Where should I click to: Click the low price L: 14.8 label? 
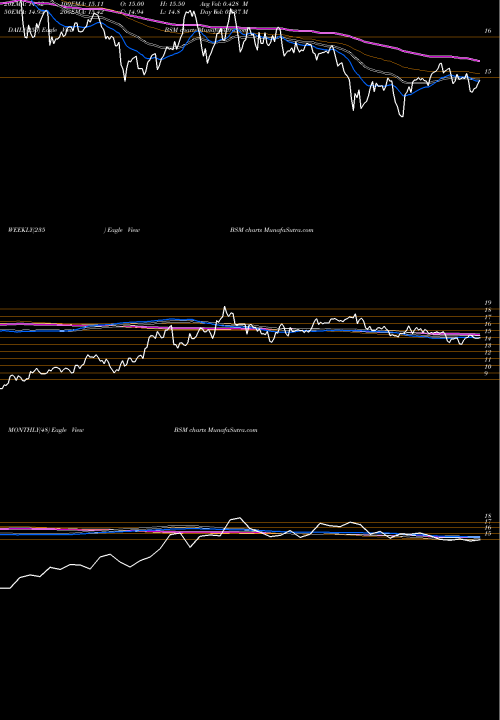(x=172, y=12)
